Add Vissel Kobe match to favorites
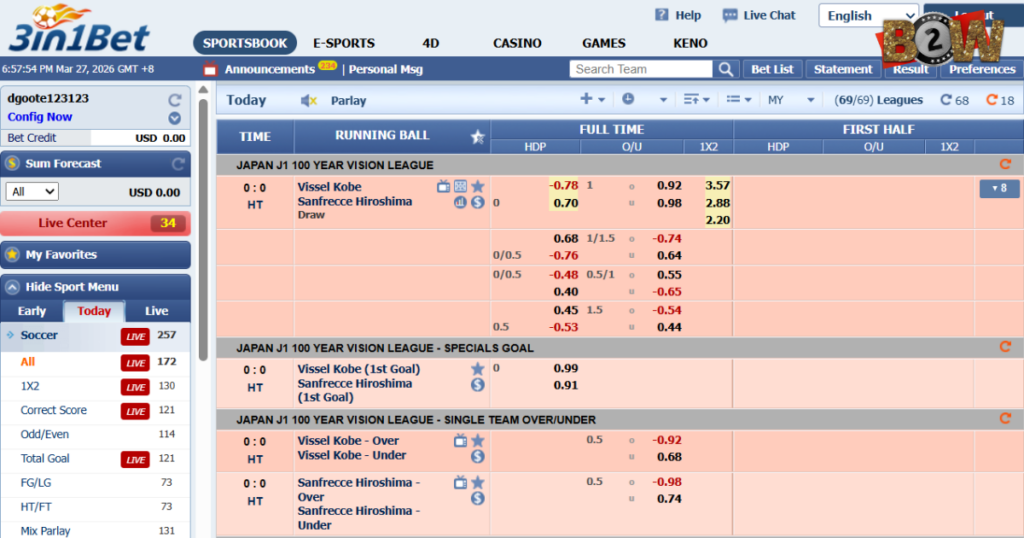The height and width of the screenshot is (538, 1024). coord(478,187)
